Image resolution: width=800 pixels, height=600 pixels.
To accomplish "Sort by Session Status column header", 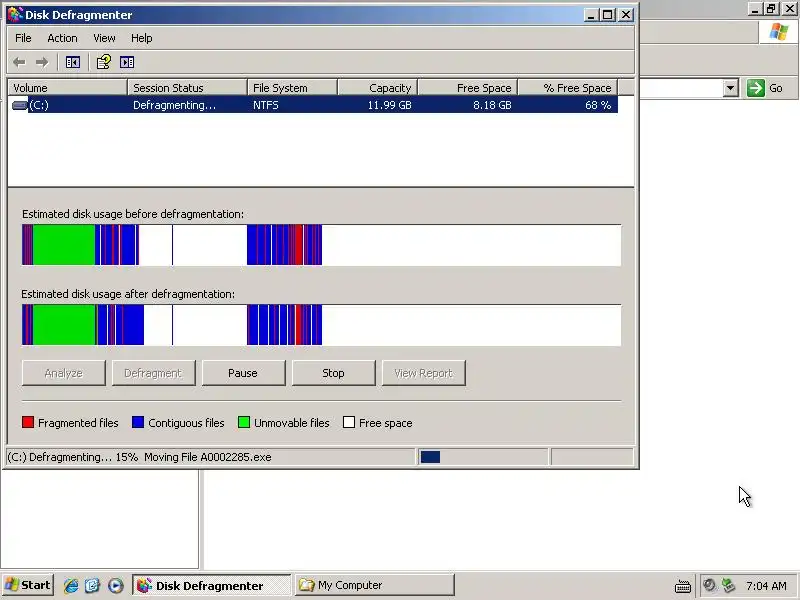I will click(187, 88).
